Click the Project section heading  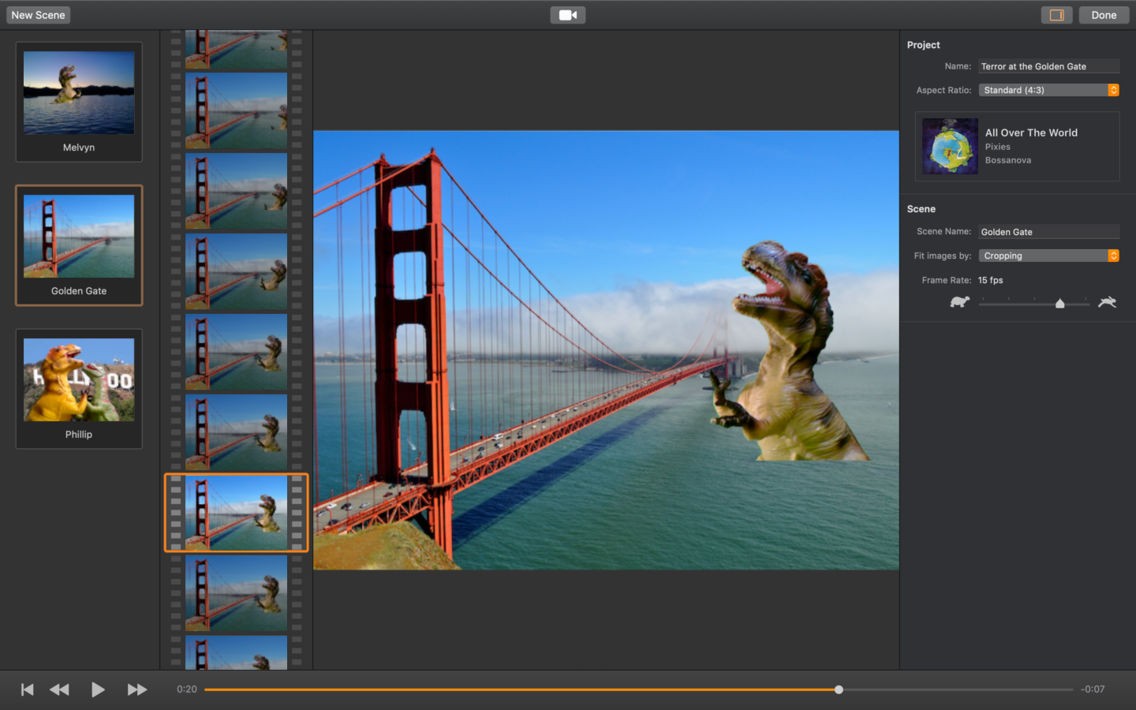(923, 45)
